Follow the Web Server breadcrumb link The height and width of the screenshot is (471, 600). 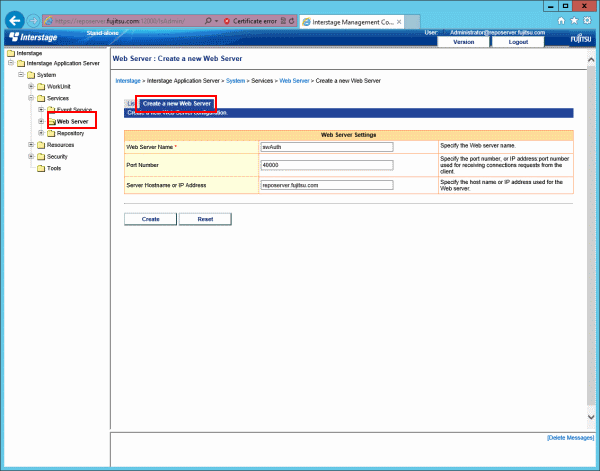pos(294,81)
